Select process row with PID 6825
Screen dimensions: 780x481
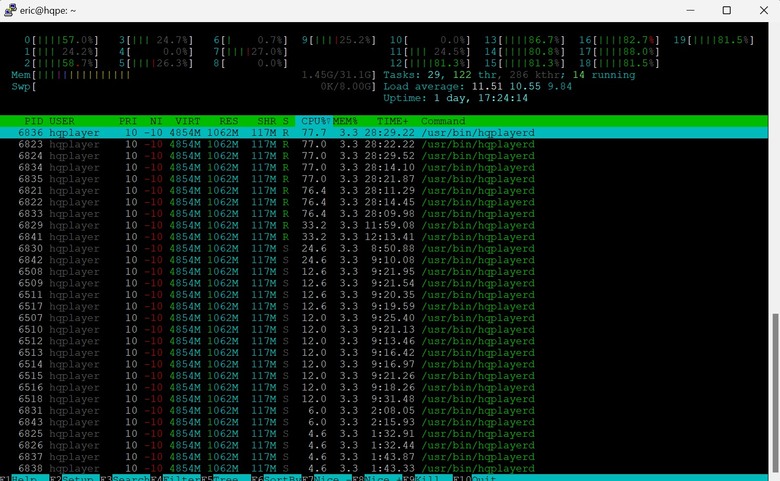pos(384,434)
